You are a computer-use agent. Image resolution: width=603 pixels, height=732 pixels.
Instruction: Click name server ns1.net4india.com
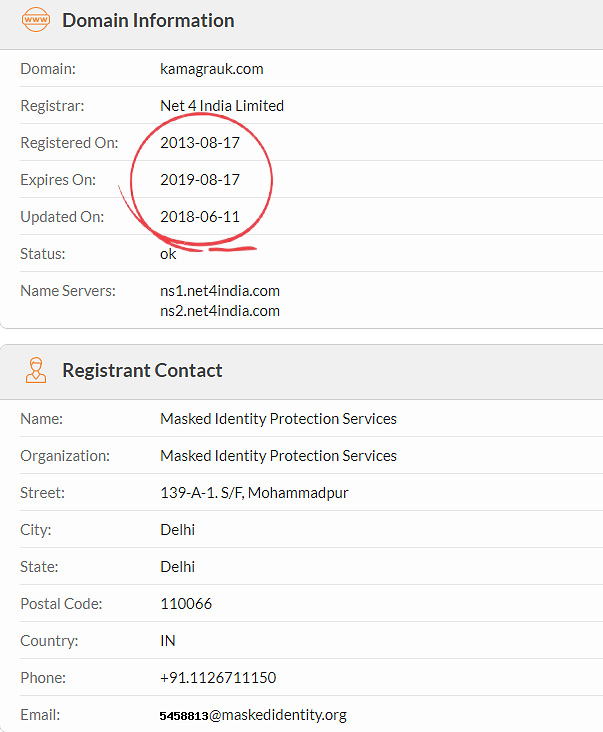coord(220,291)
